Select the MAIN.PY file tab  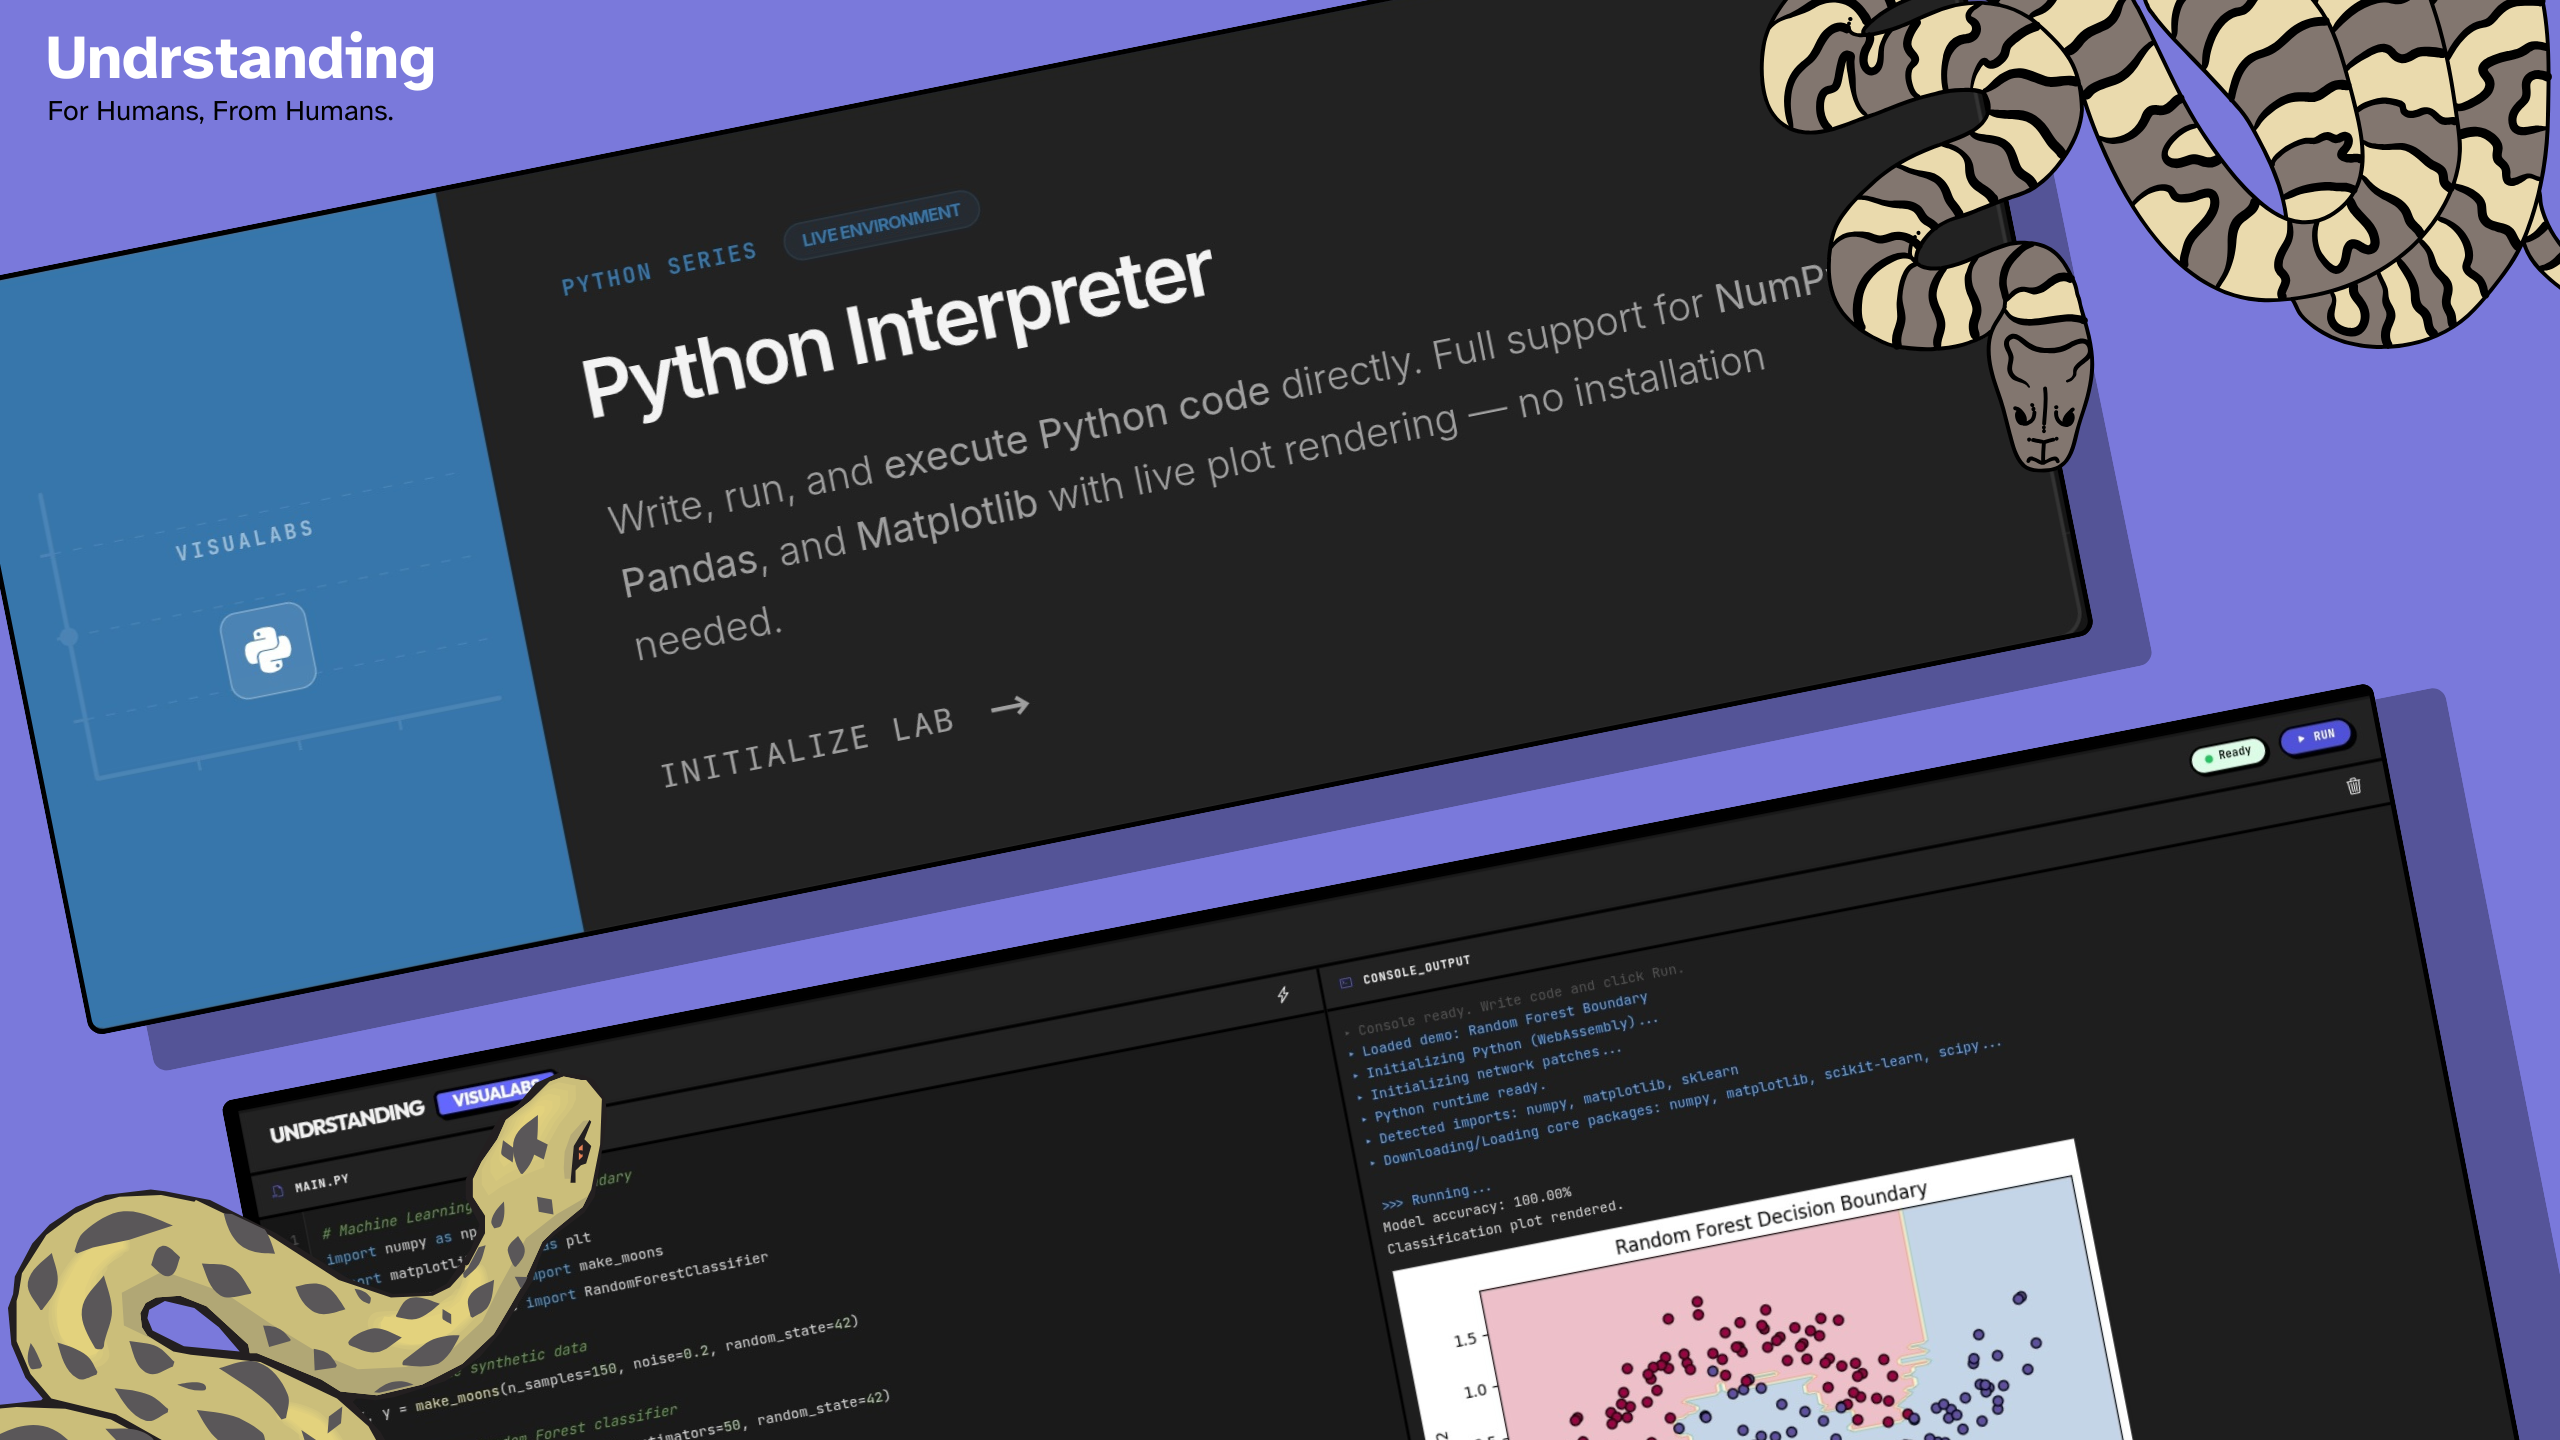312,1185
